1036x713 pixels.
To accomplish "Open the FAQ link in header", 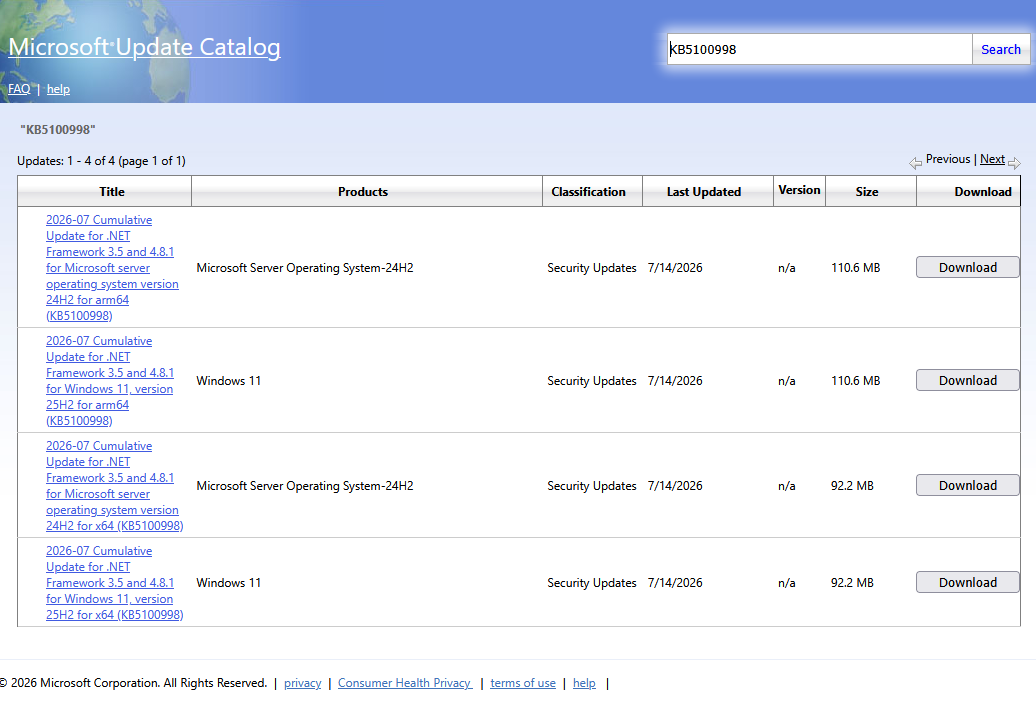I will pyautogui.click(x=19, y=89).
